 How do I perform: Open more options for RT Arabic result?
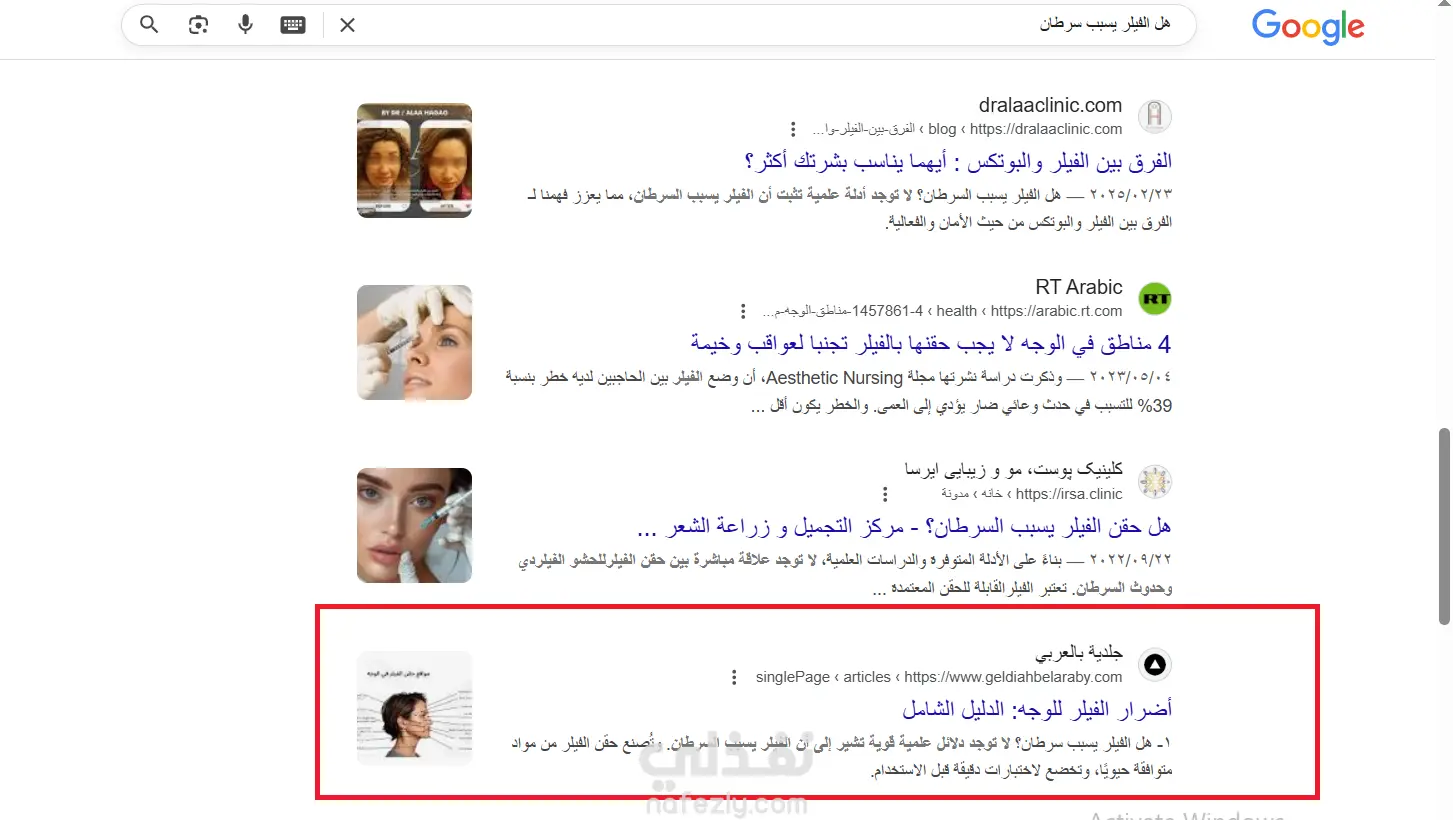coord(743,311)
